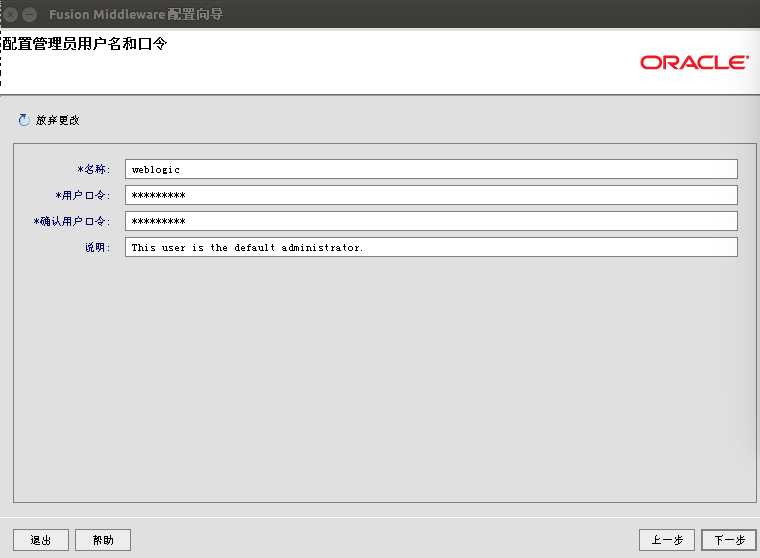Click the 放弃更改 discard changes icon
This screenshot has width=760, height=558.
coord(23,120)
